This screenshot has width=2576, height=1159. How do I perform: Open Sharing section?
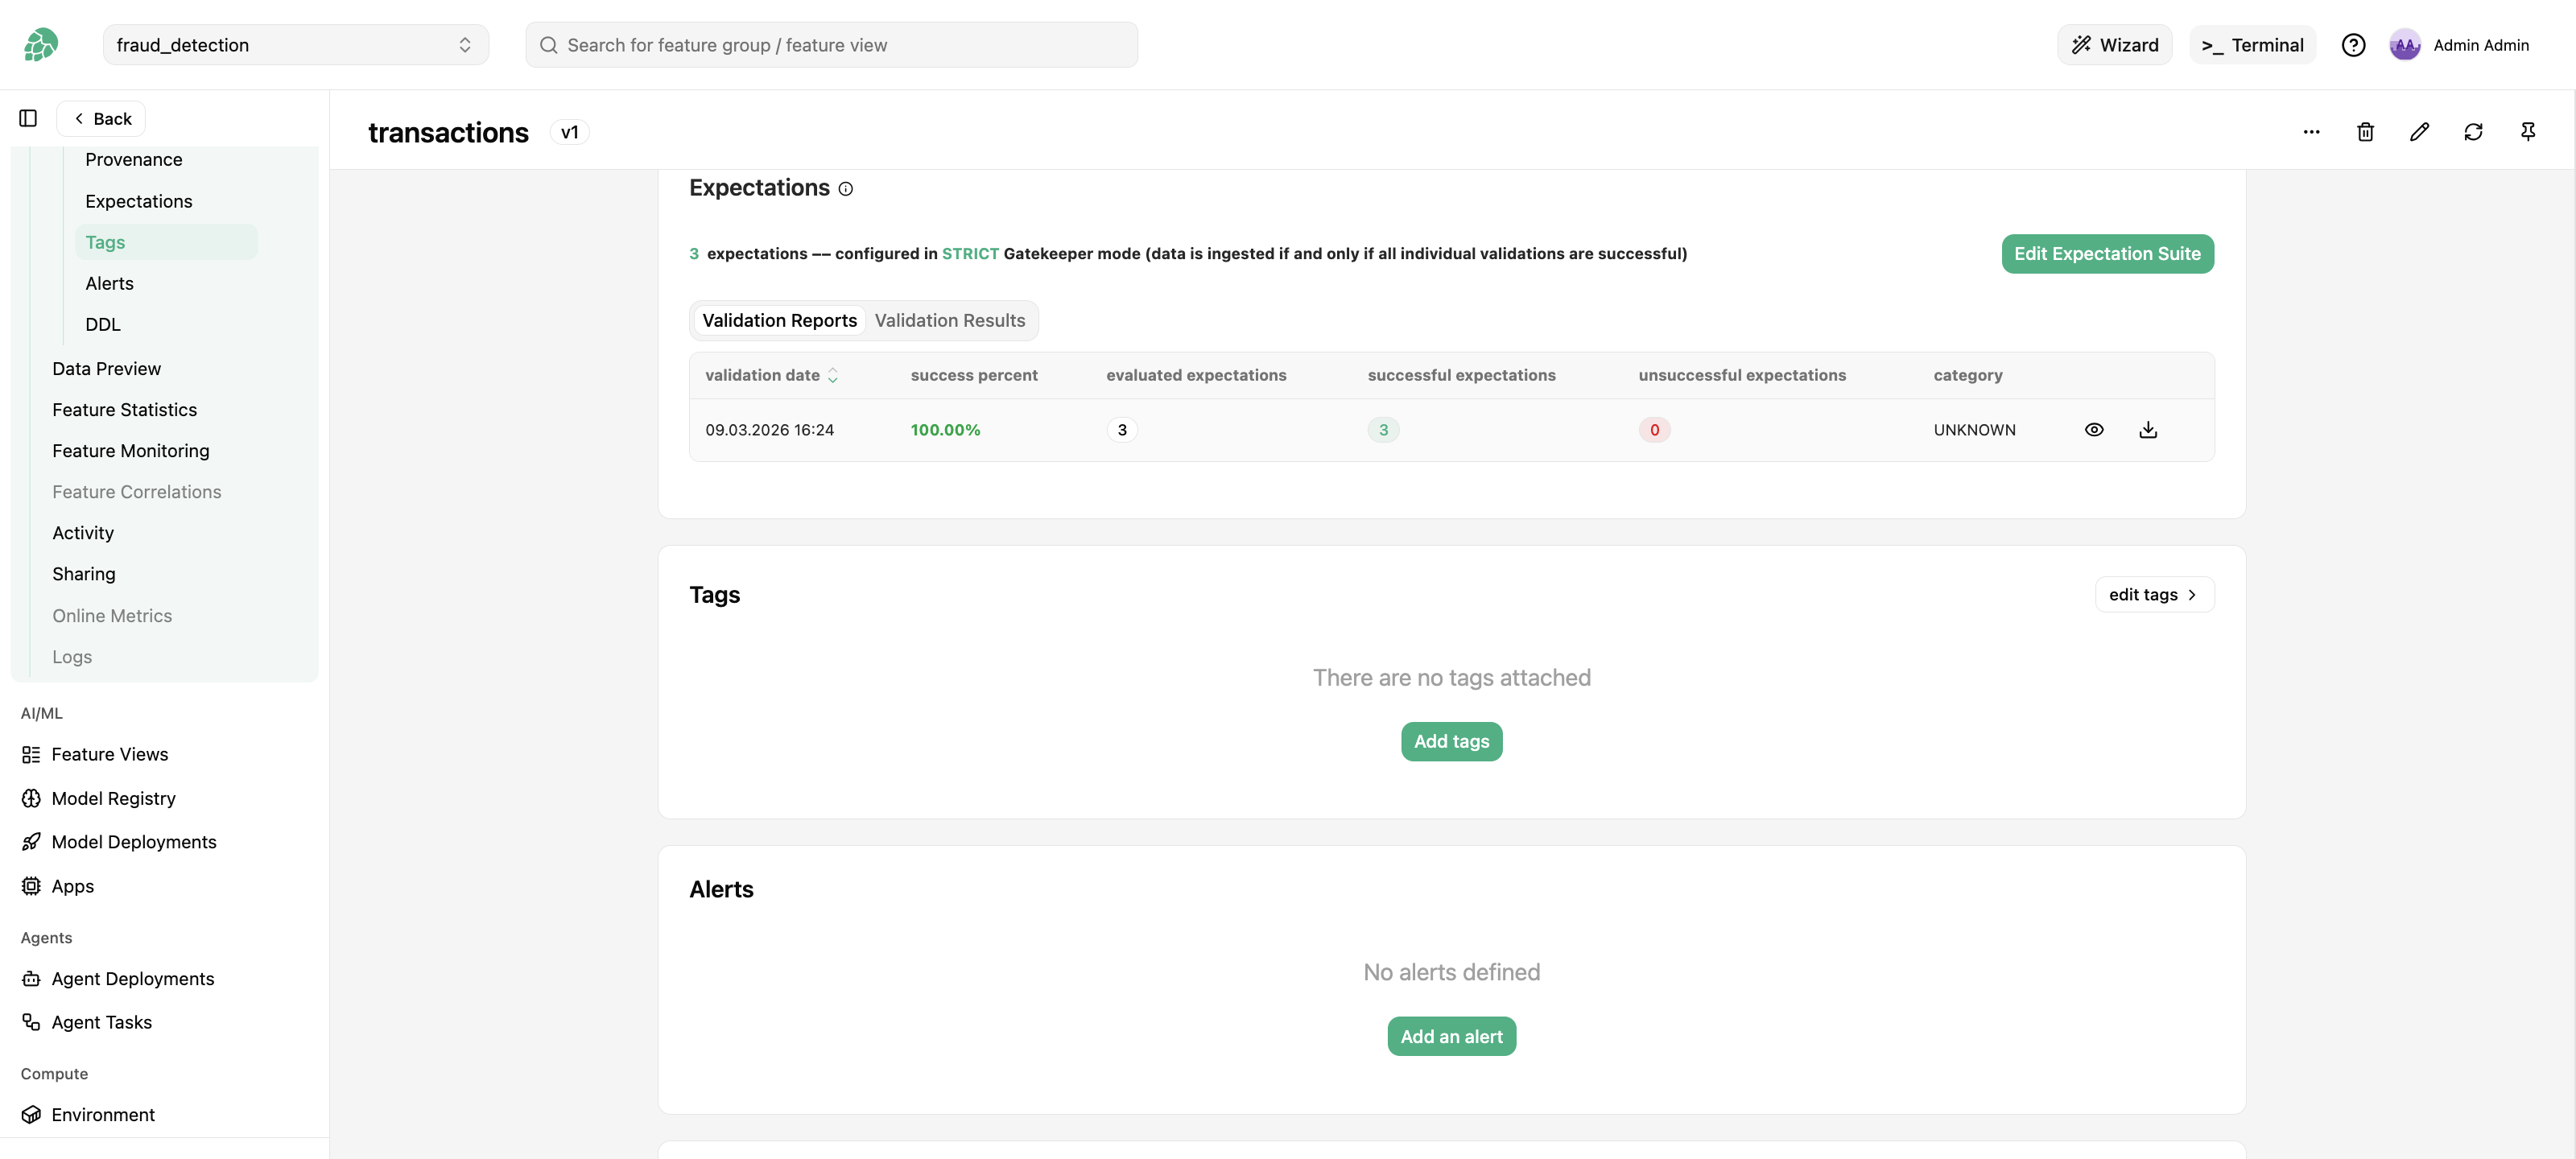click(83, 574)
